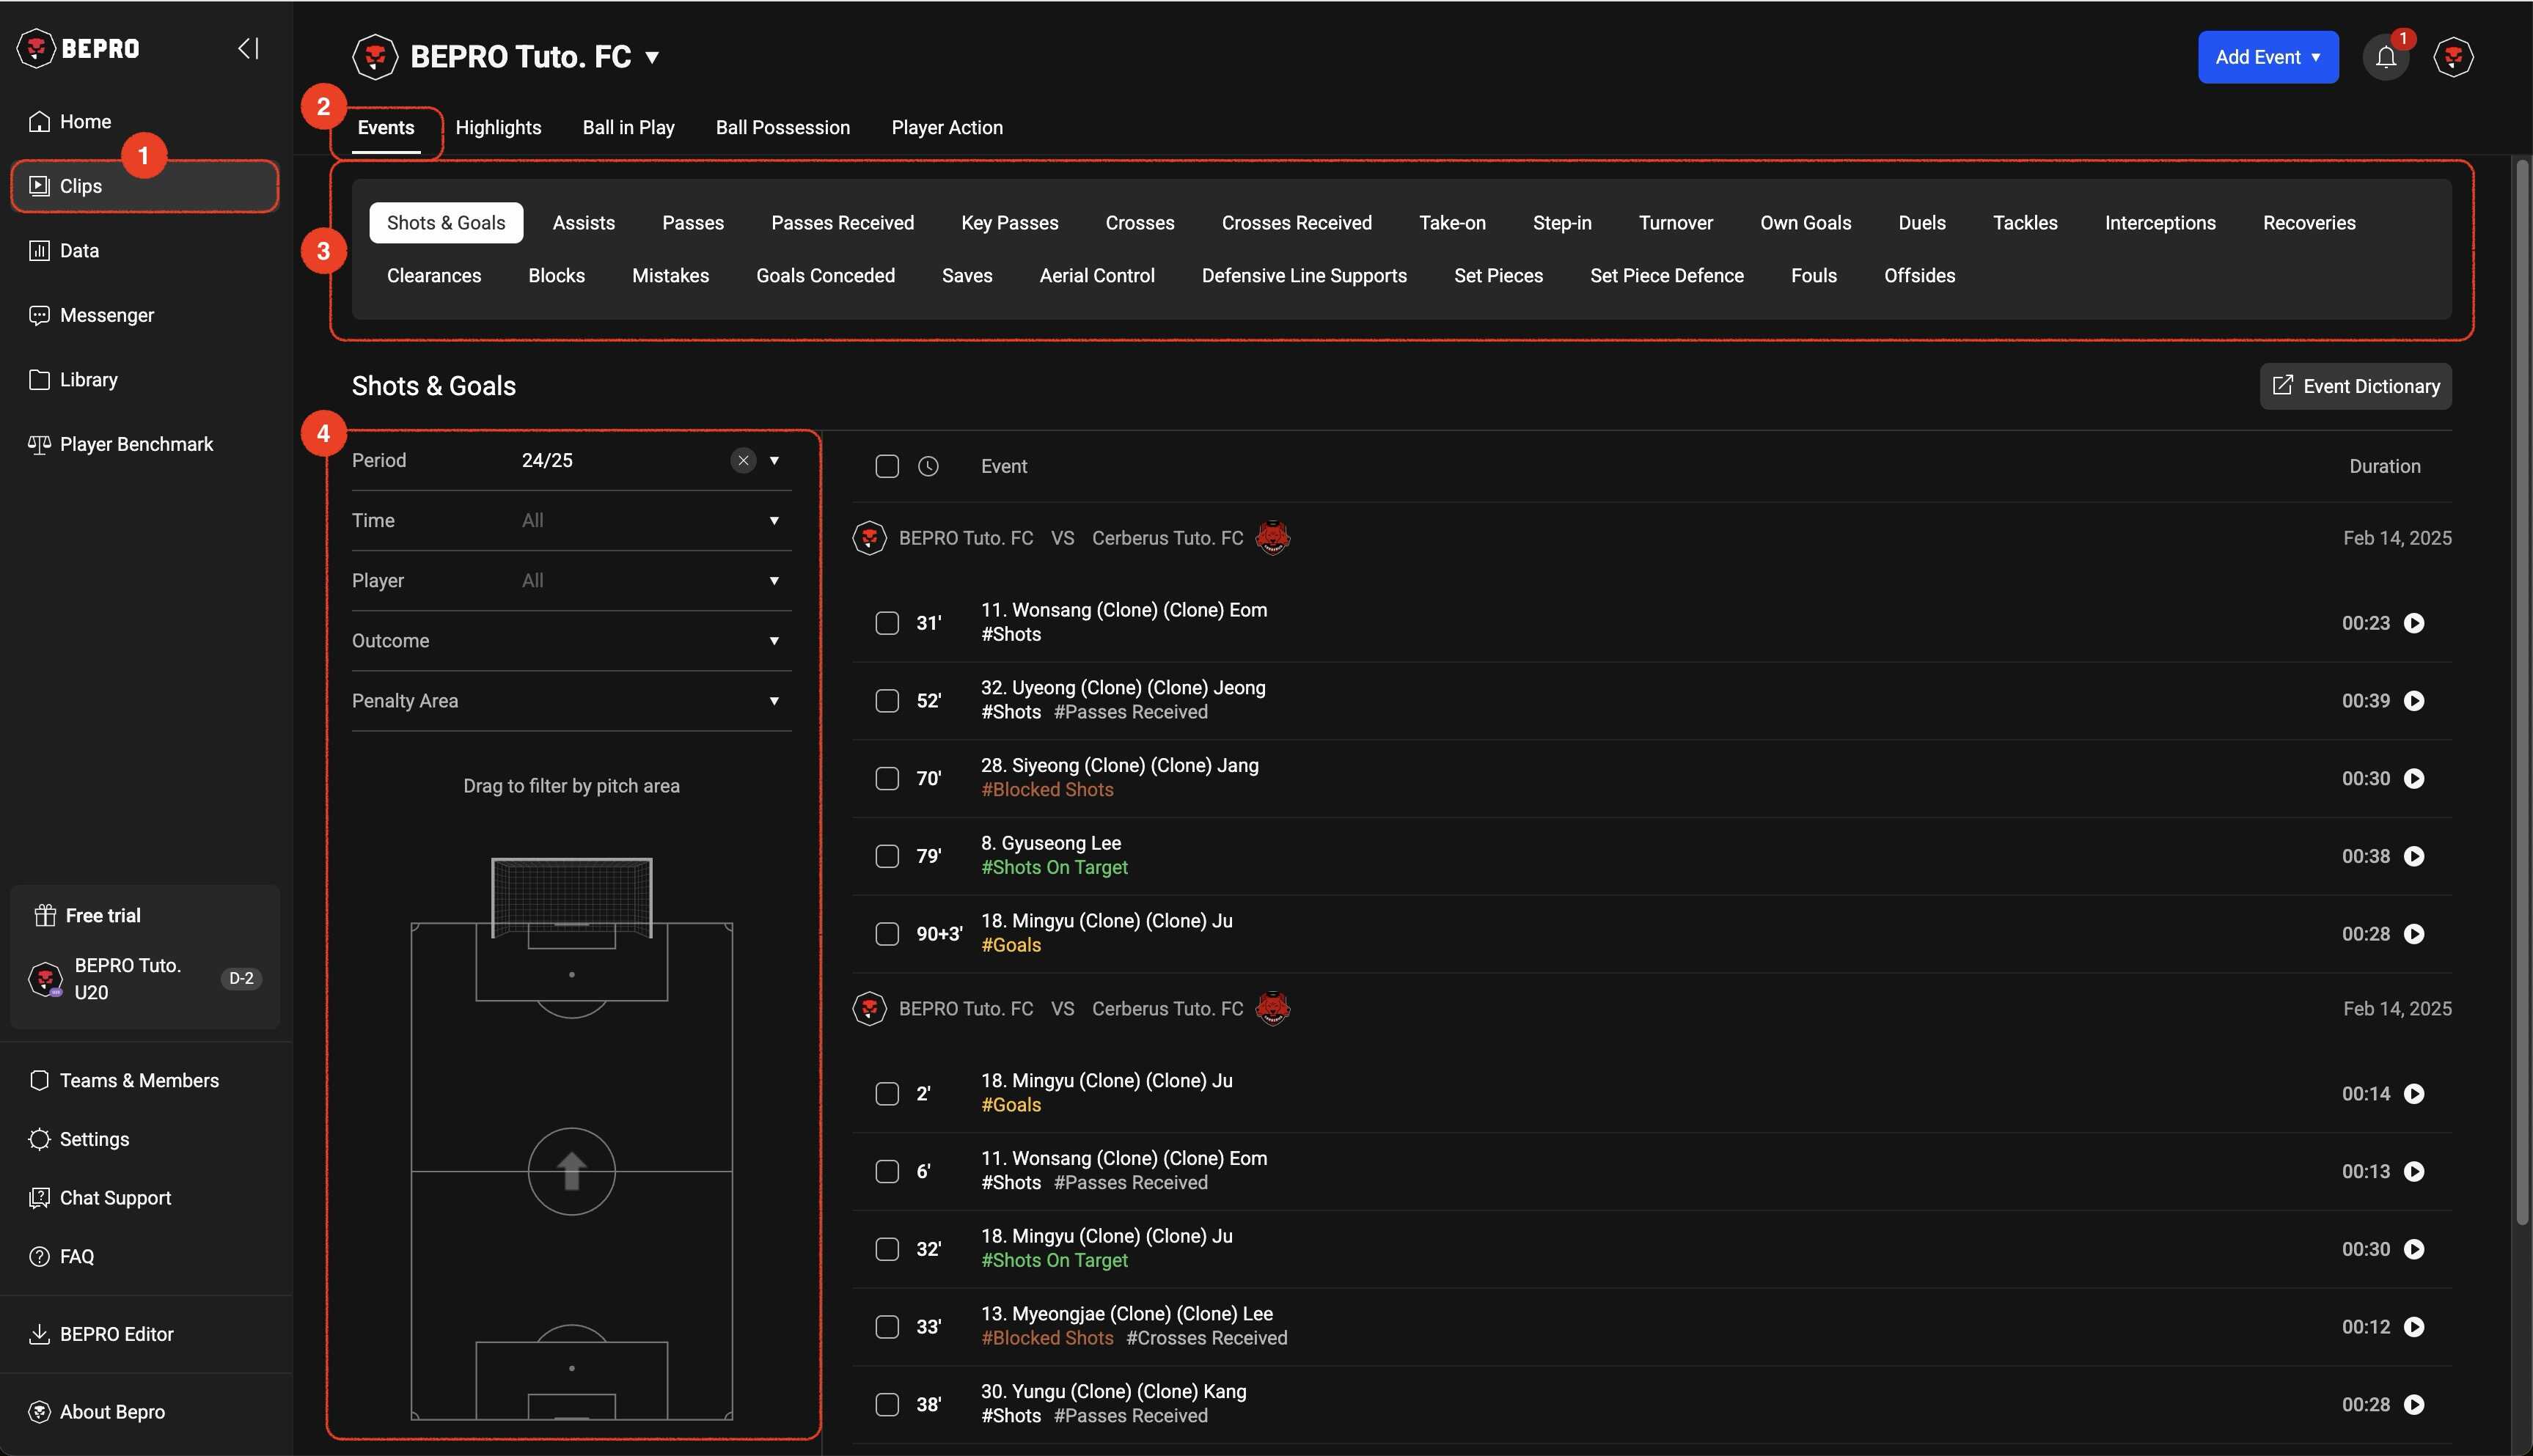Viewport: 2533px width, 1456px height.
Task: Open the Event Dictionary
Action: [x=2355, y=386]
